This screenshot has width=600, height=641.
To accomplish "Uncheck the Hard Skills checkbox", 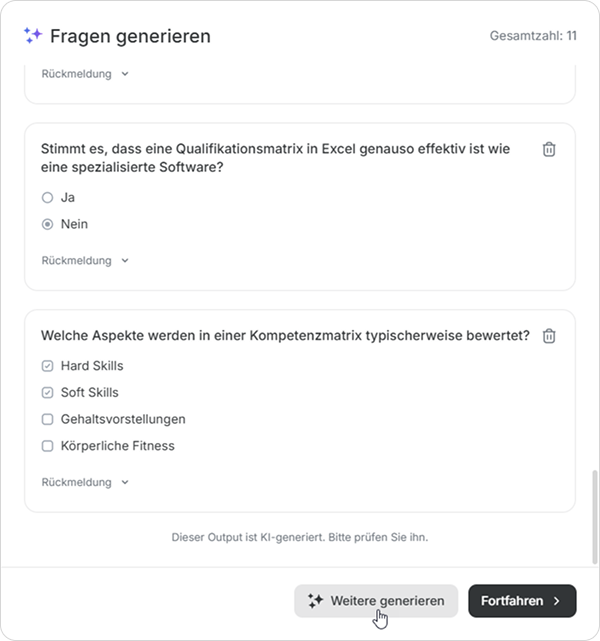I will click(x=47, y=366).
